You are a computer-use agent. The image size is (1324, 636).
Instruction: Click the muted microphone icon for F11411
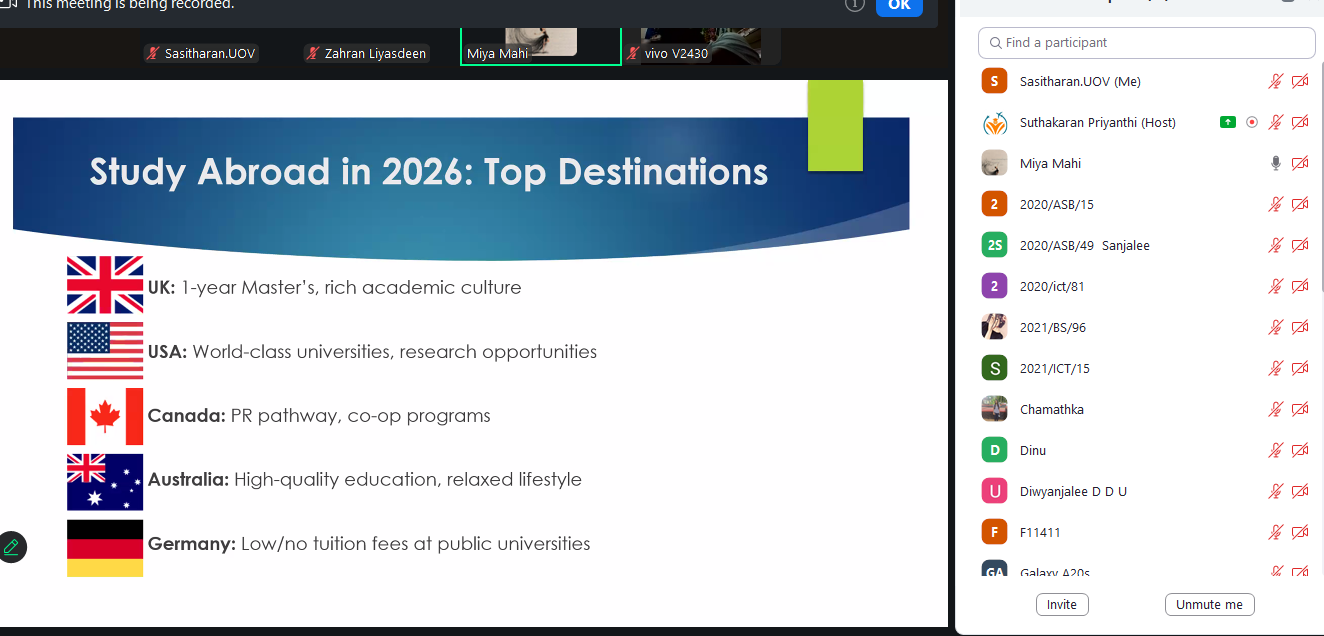point(1275,532)
